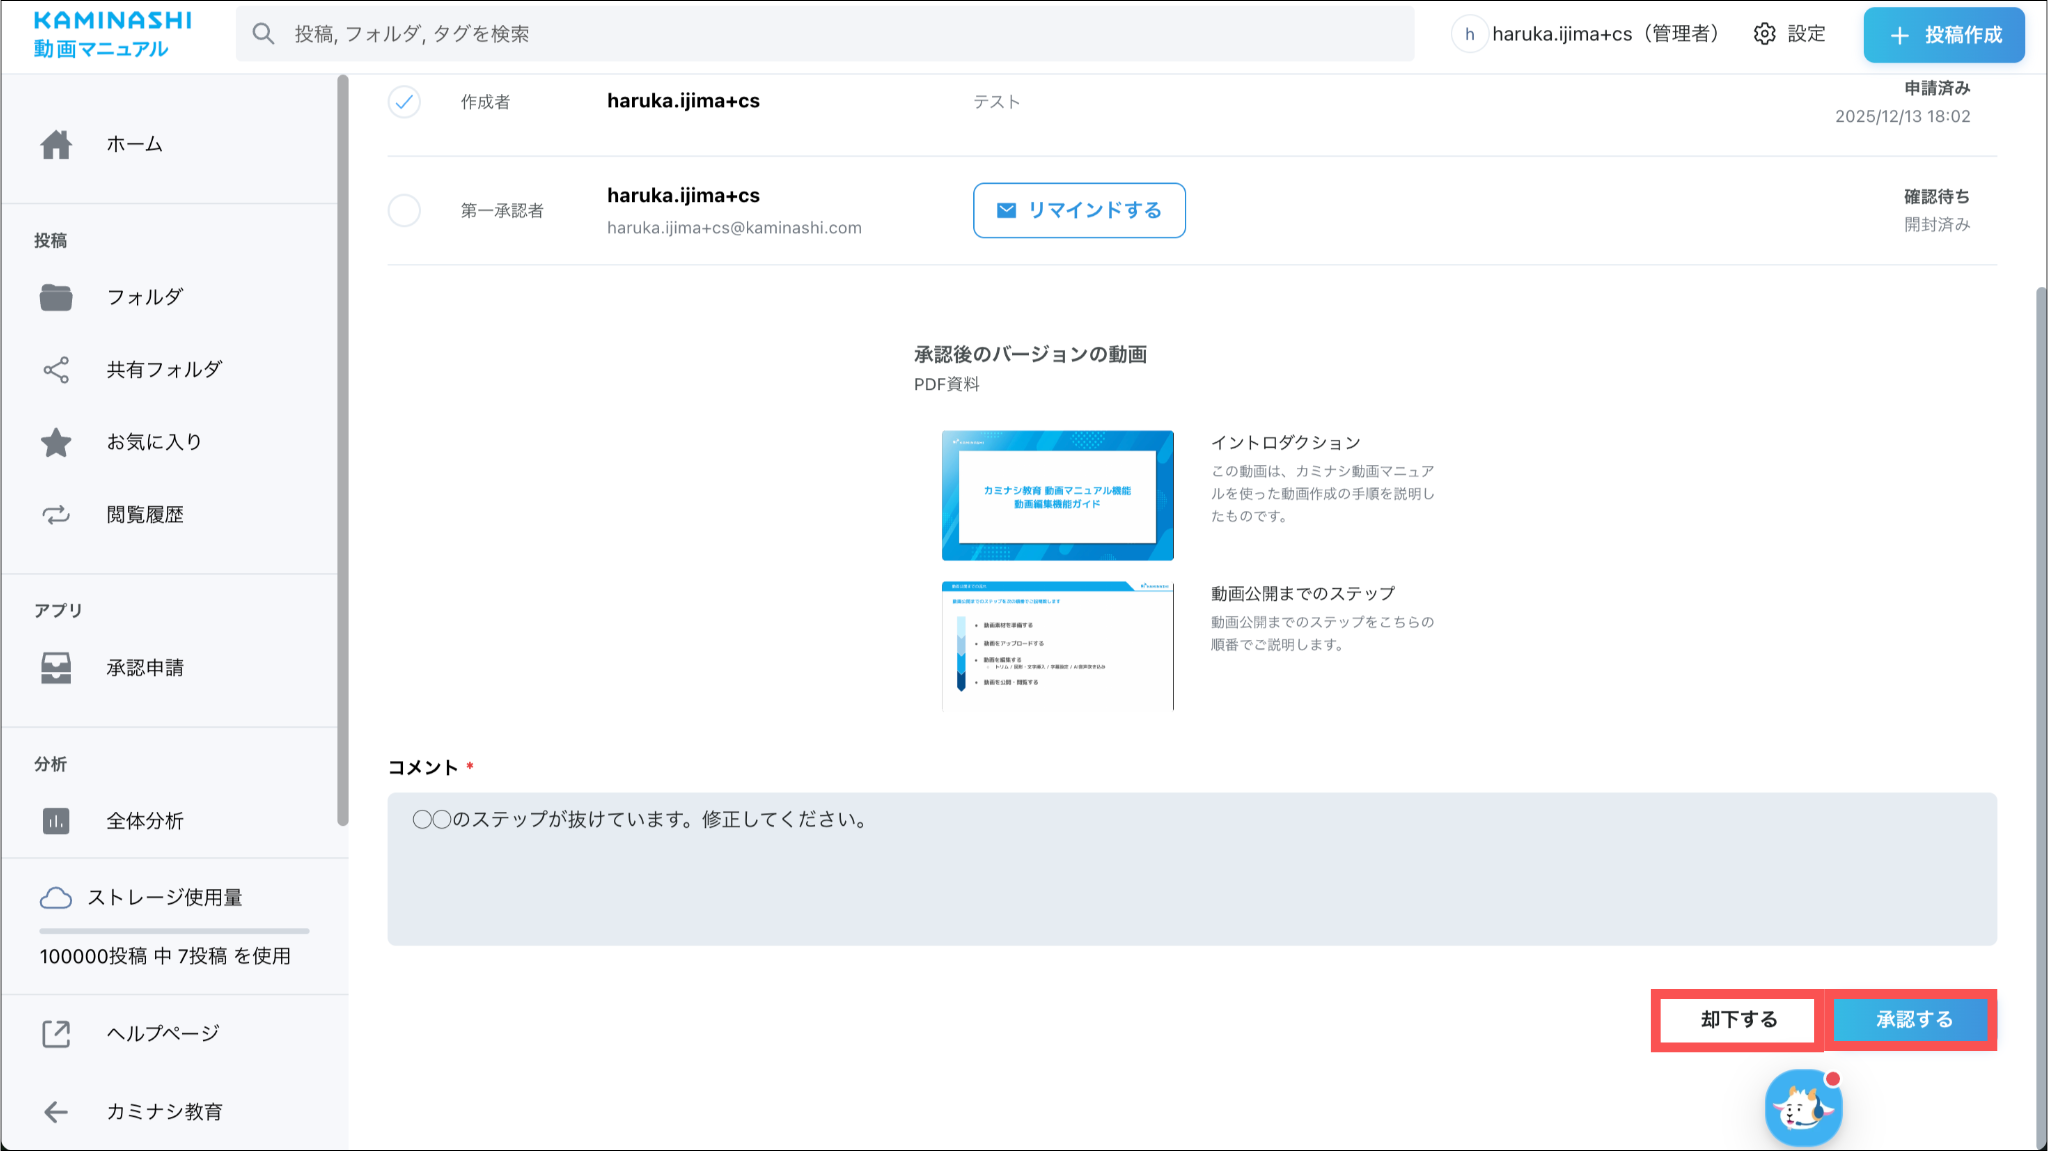
Task: Open お気に入り star icon
Action: [x=56, y=442]
